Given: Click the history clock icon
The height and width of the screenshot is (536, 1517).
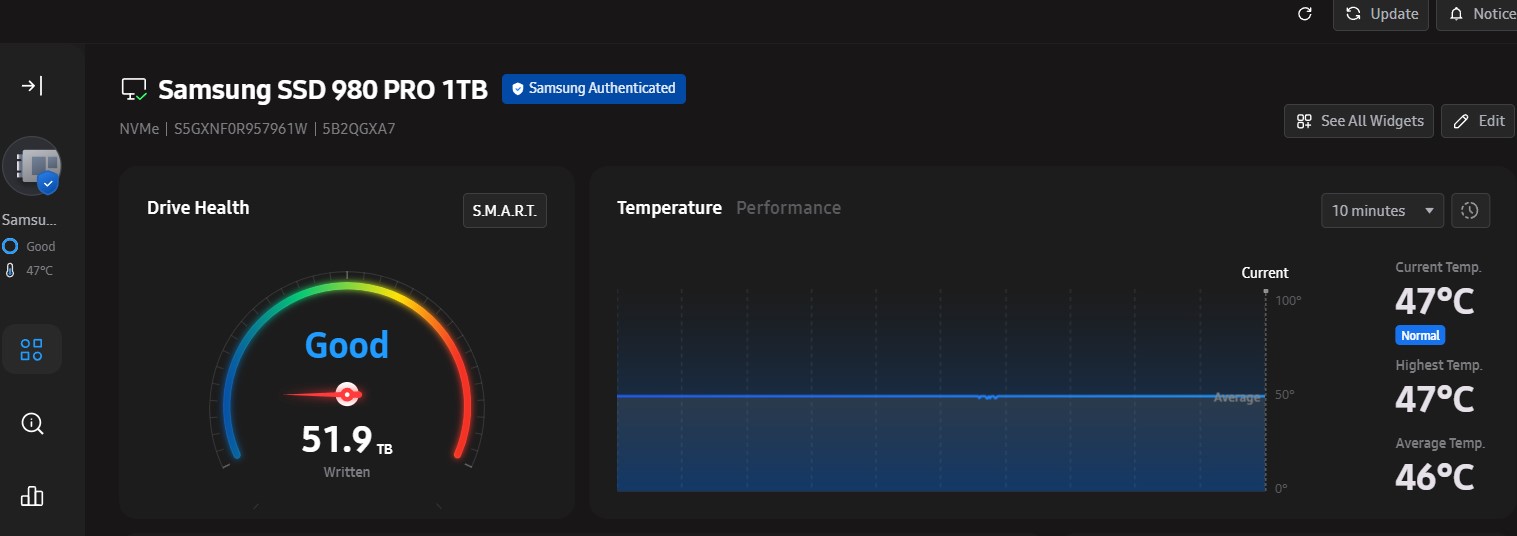Looking at the screenshot, I should 1470,211.
